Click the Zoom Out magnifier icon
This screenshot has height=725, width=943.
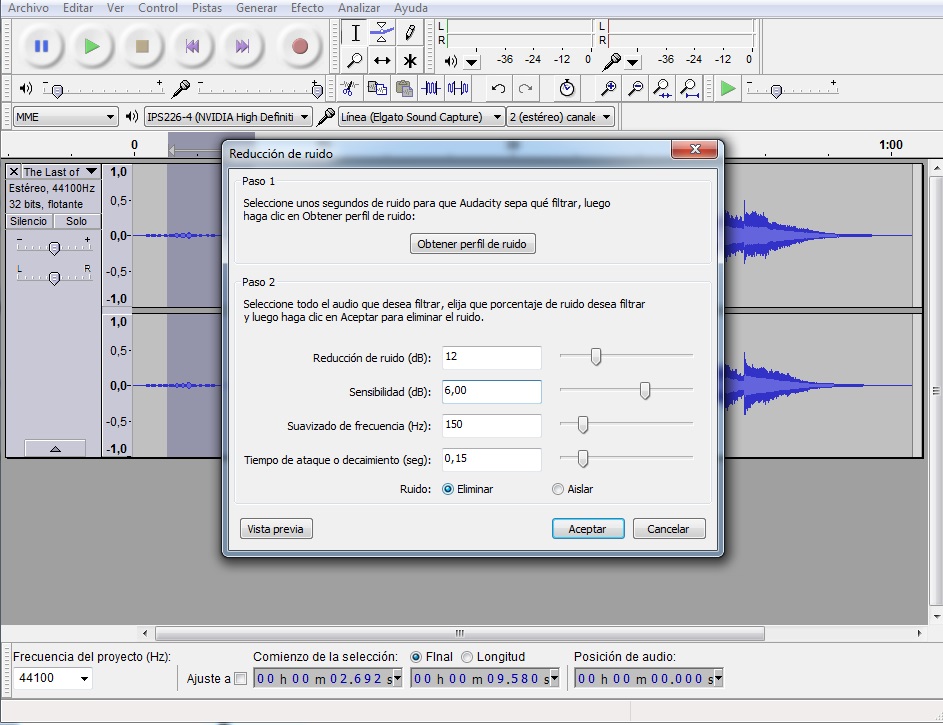(x=635, y=89)
